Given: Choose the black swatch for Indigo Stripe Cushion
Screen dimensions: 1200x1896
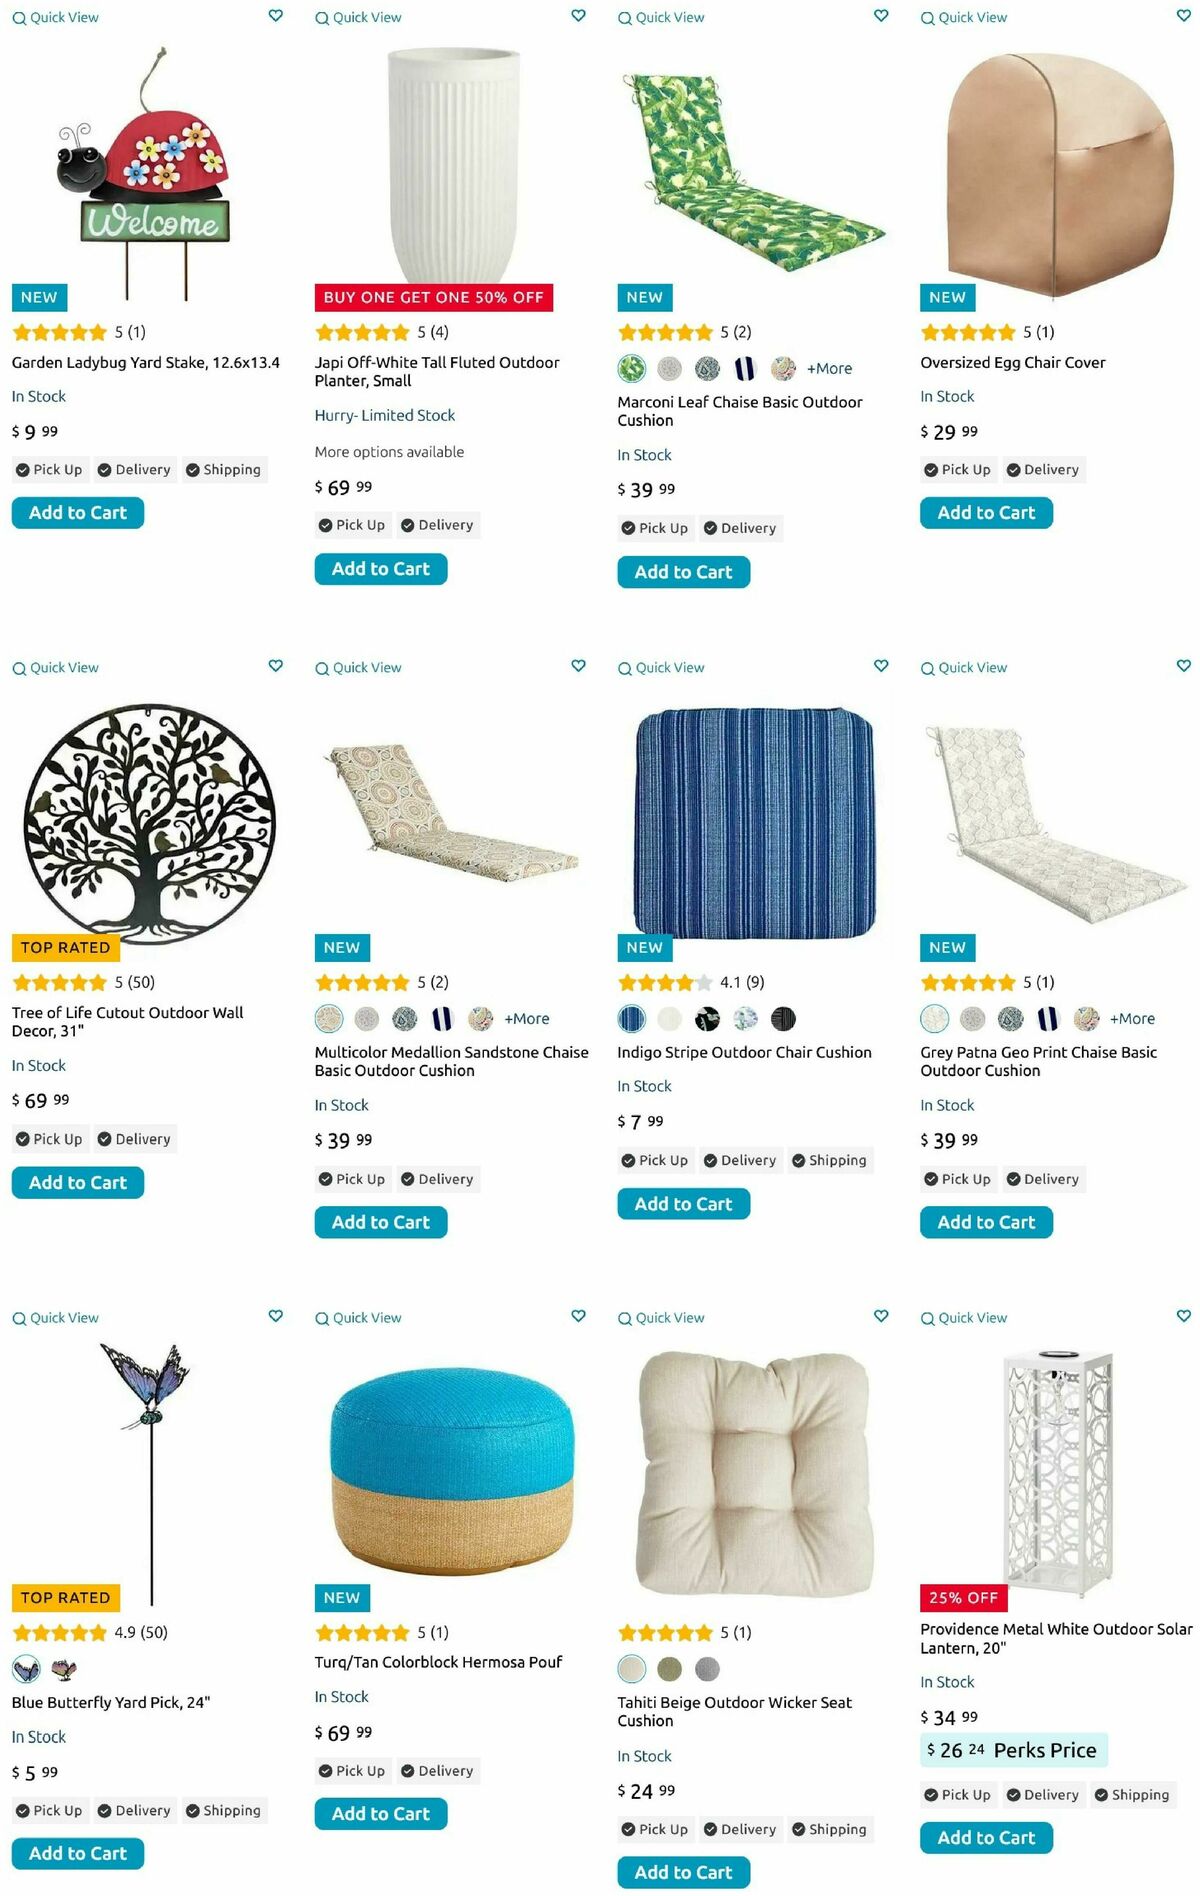Looking at the screenshot, I should coord(784,1019).
